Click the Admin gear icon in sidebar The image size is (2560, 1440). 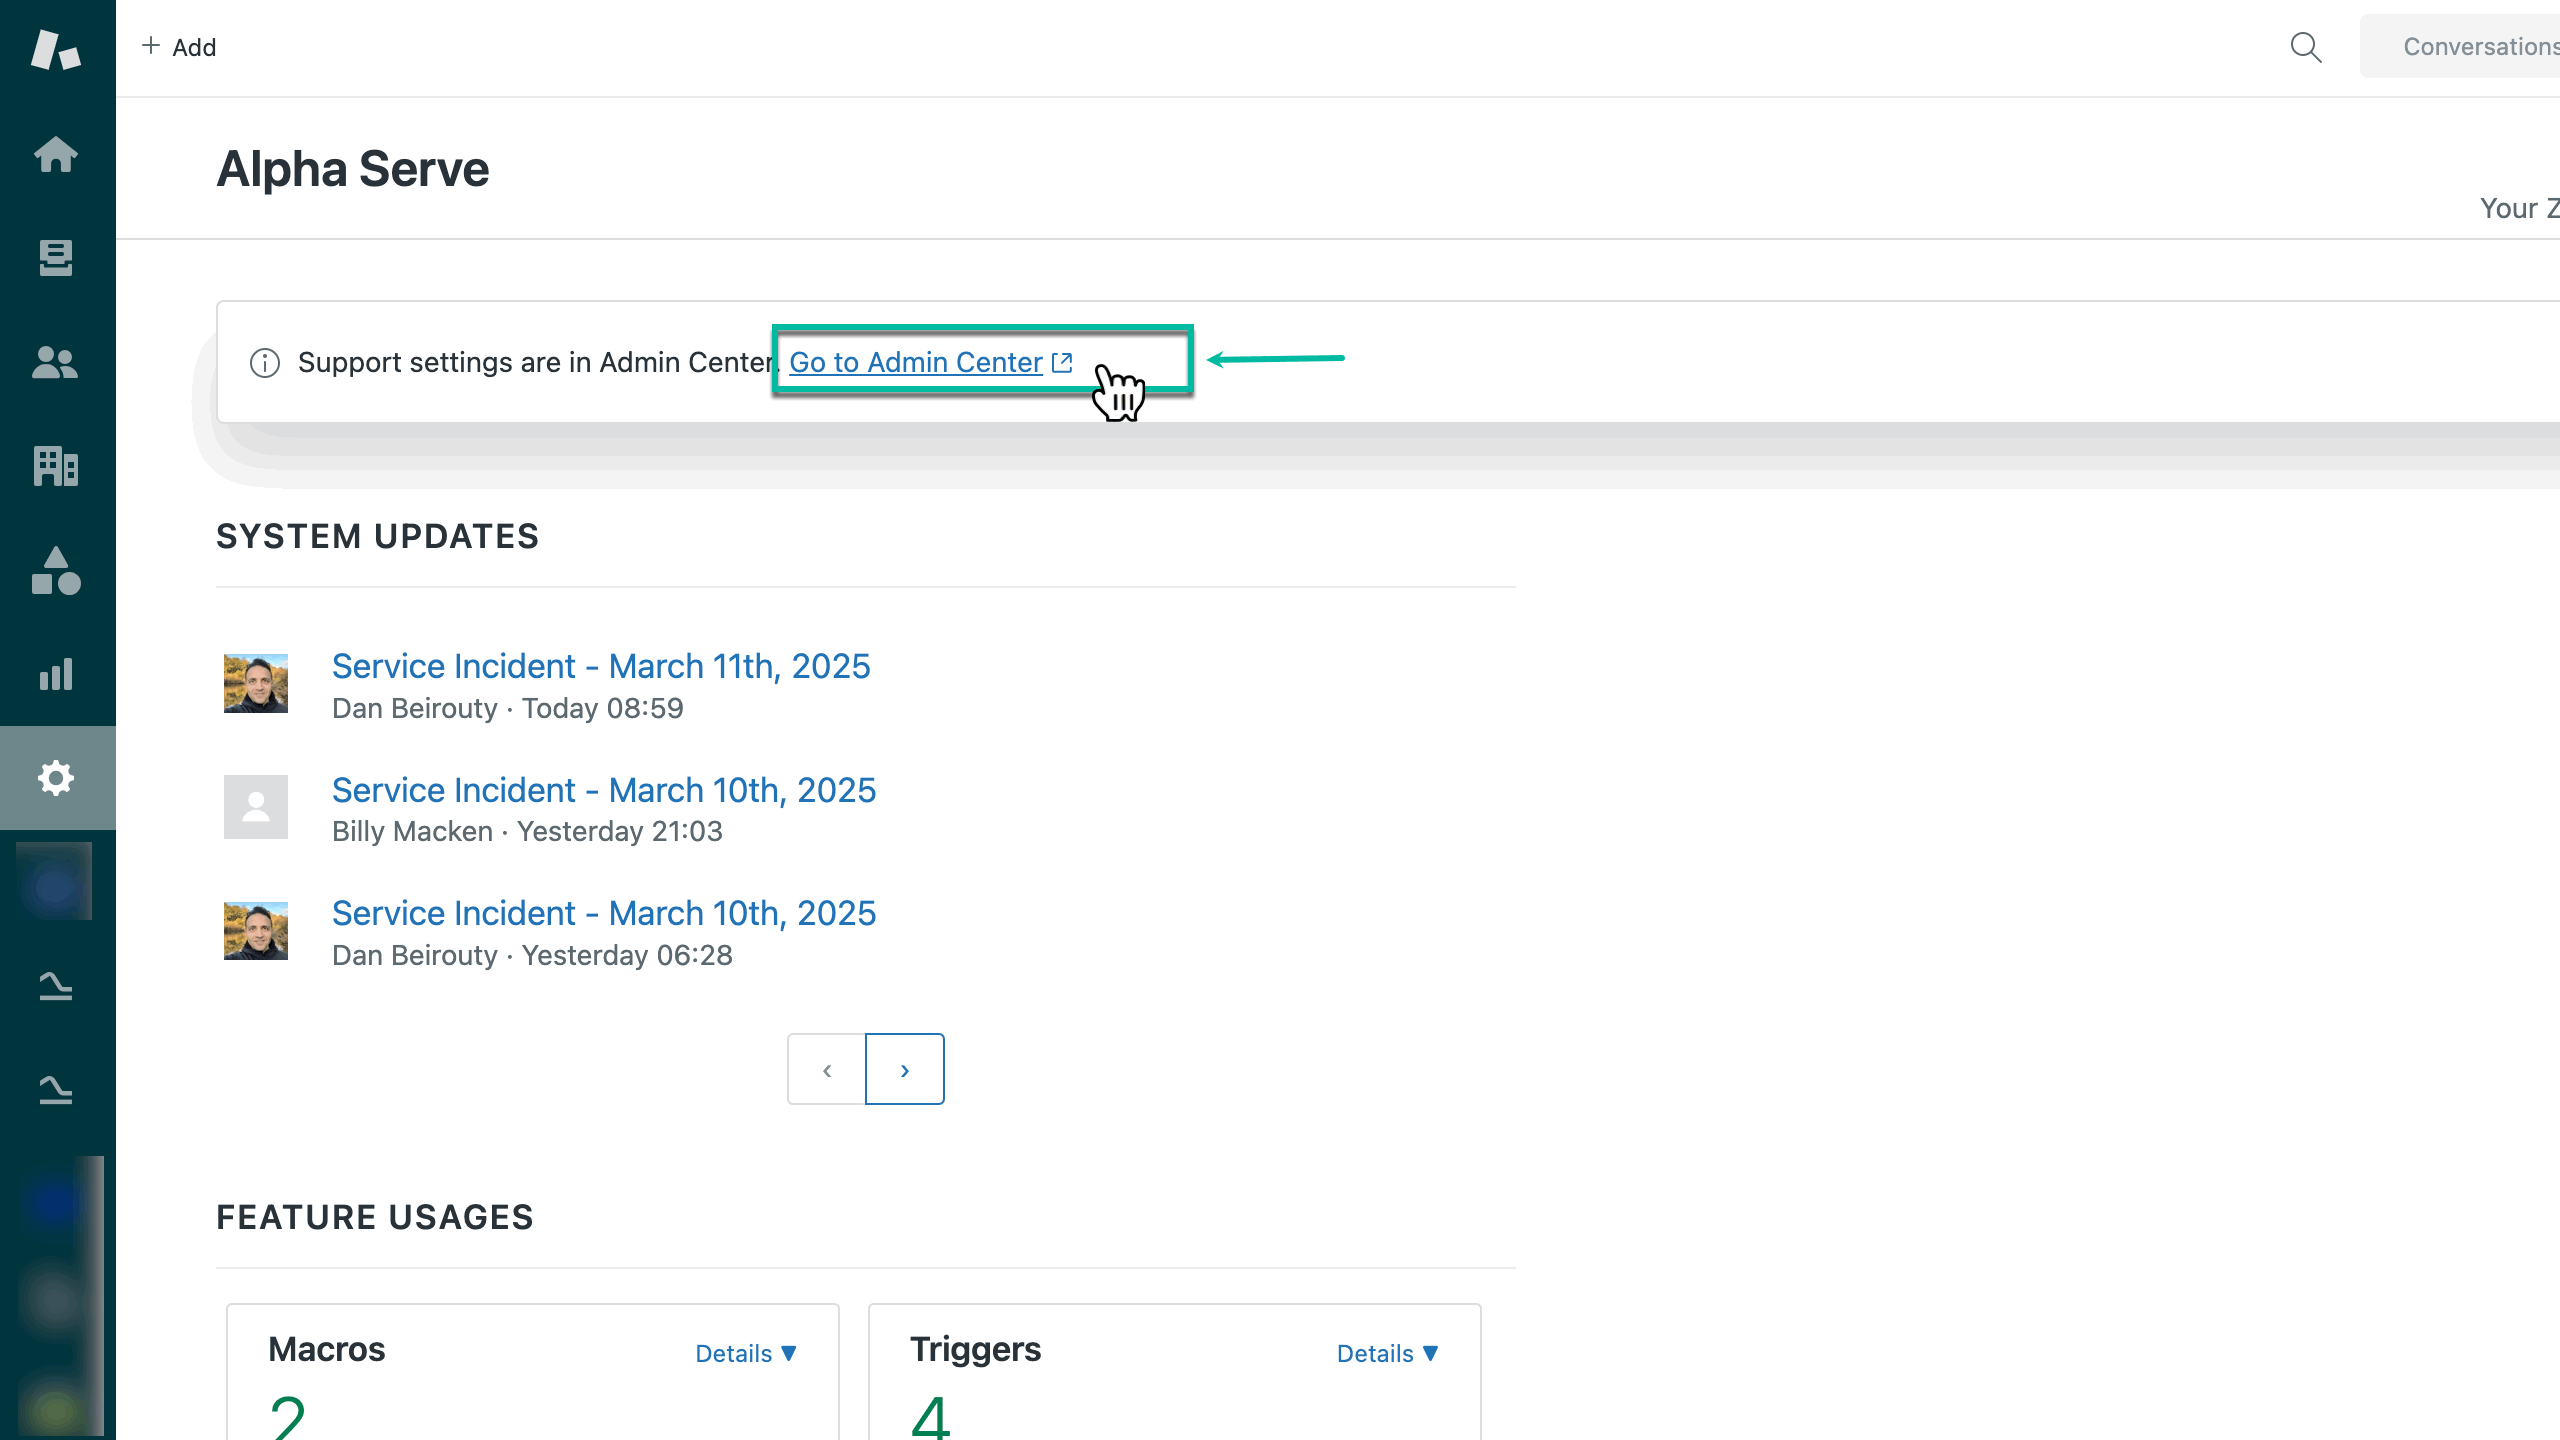click(x=56, y=778)
